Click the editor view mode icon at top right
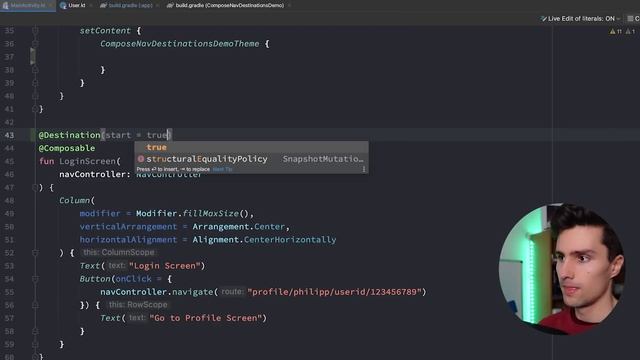The height and width of the screenshot is (360, 640). click(631, 18)
